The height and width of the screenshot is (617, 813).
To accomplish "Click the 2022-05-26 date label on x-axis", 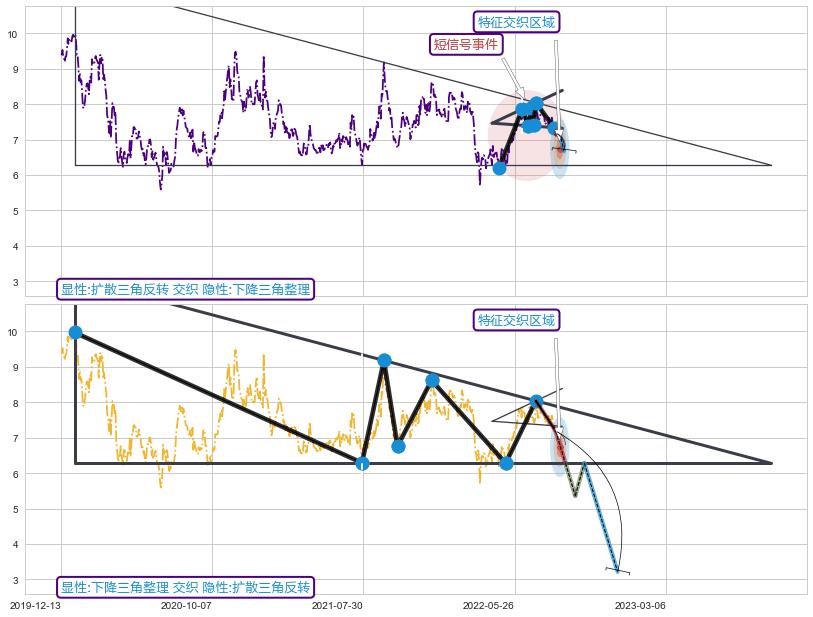I will click(487, 605).
